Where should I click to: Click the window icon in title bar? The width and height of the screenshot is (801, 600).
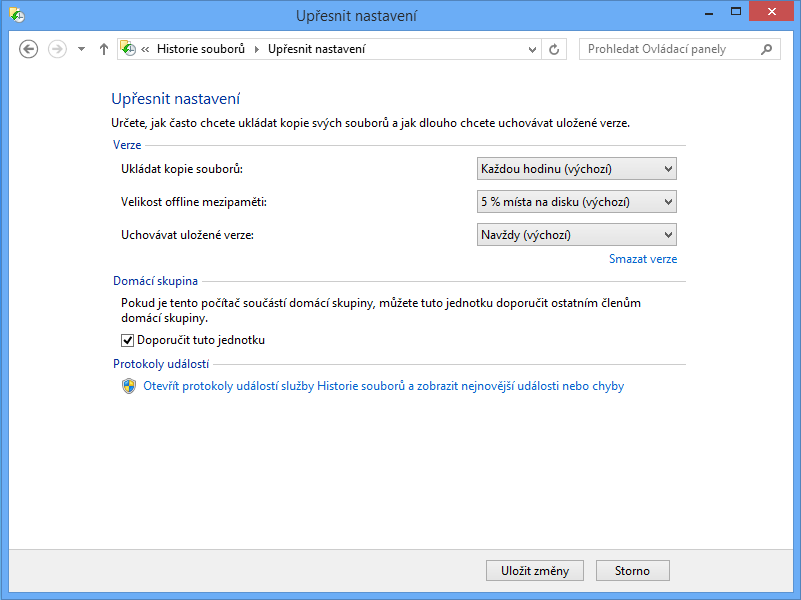tap(17, 15)
